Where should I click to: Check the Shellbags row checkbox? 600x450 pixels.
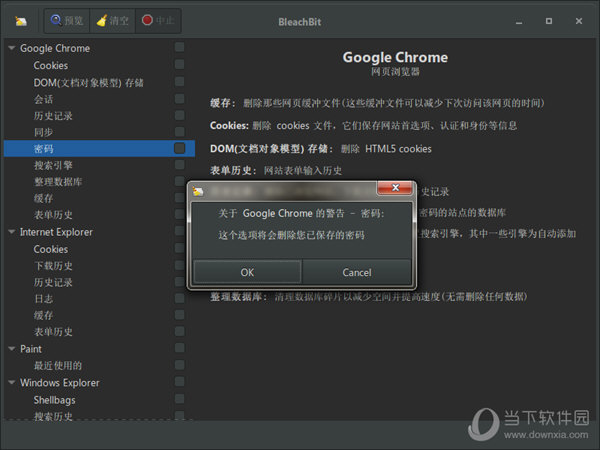[179, 398]
